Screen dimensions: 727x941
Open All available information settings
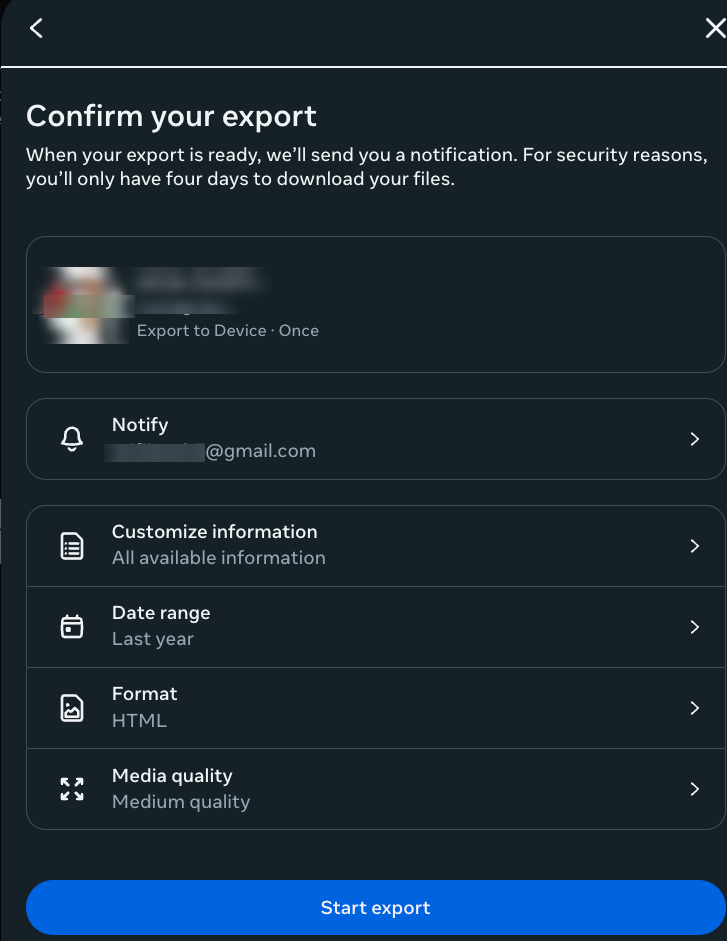click(375, 545)
